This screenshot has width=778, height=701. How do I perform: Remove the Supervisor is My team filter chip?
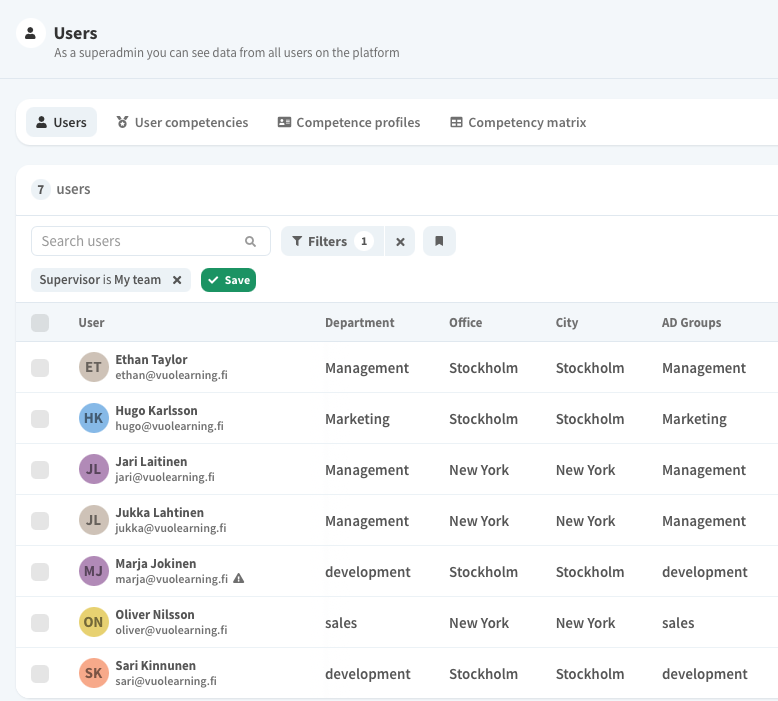(177, 280)
